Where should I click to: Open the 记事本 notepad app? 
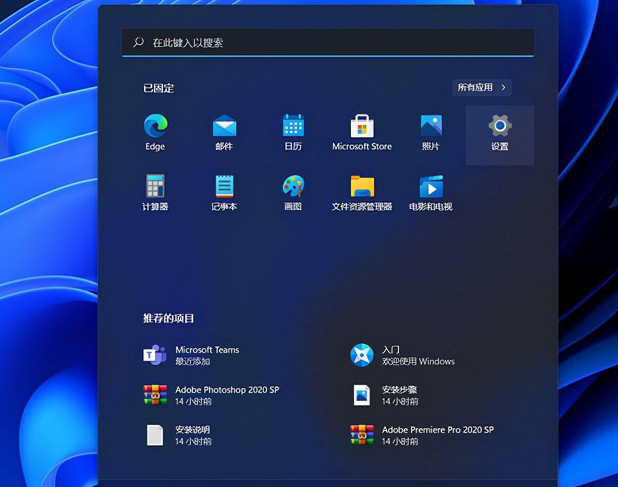pos(224,187)
